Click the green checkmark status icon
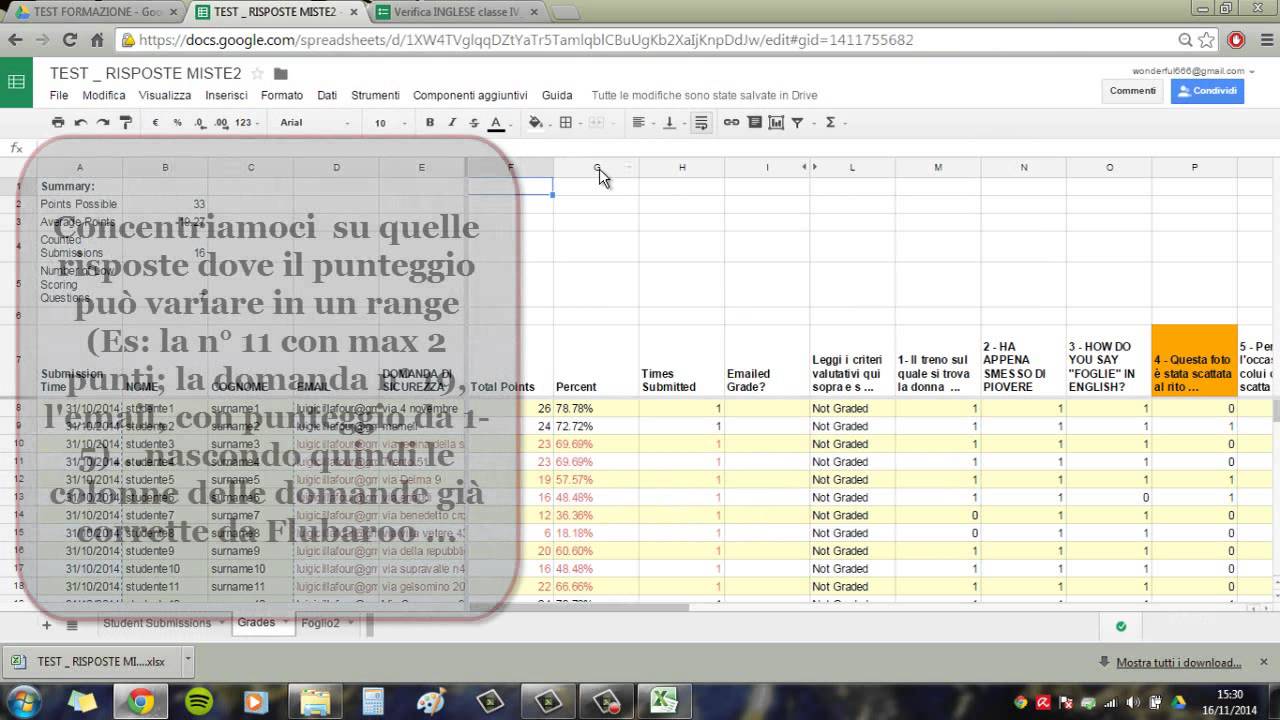1280x720 pixels. tap(1121, 626)
